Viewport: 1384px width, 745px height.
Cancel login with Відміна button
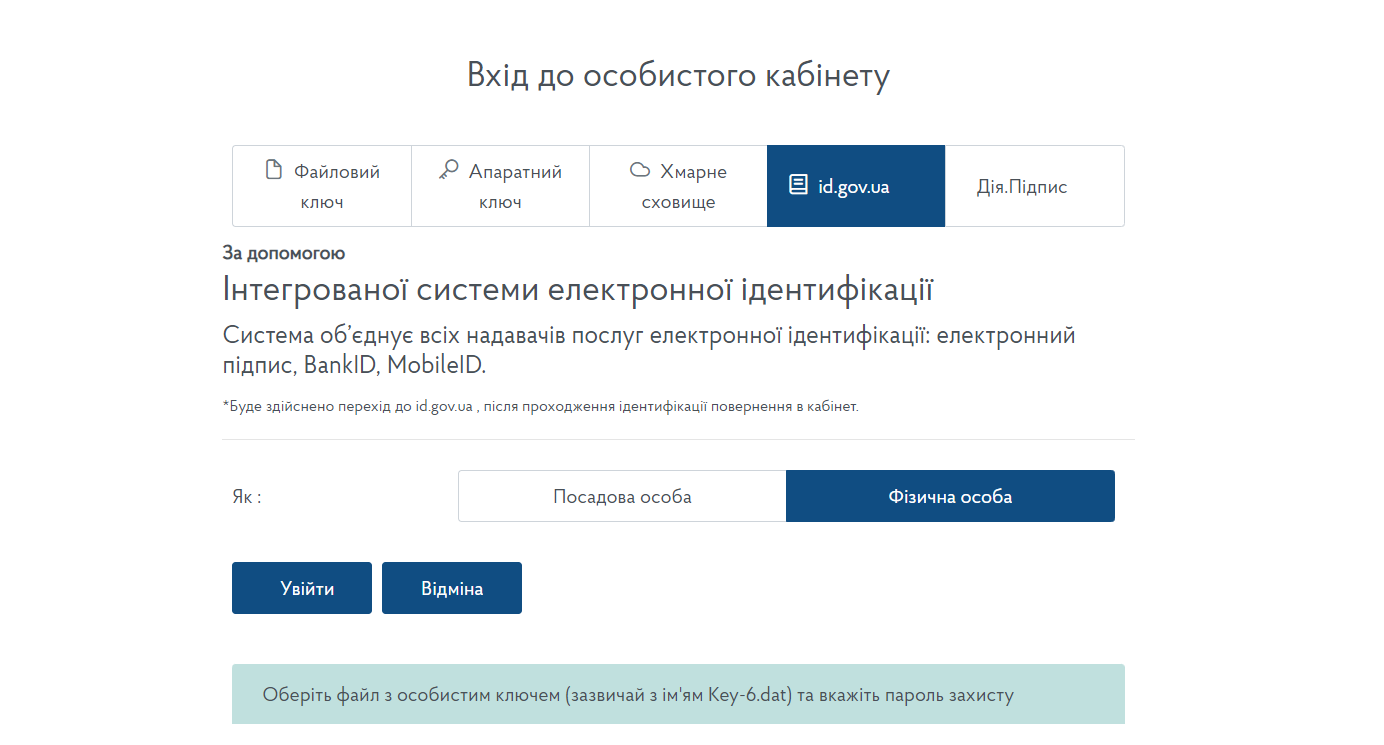click(x=452, y=588)
